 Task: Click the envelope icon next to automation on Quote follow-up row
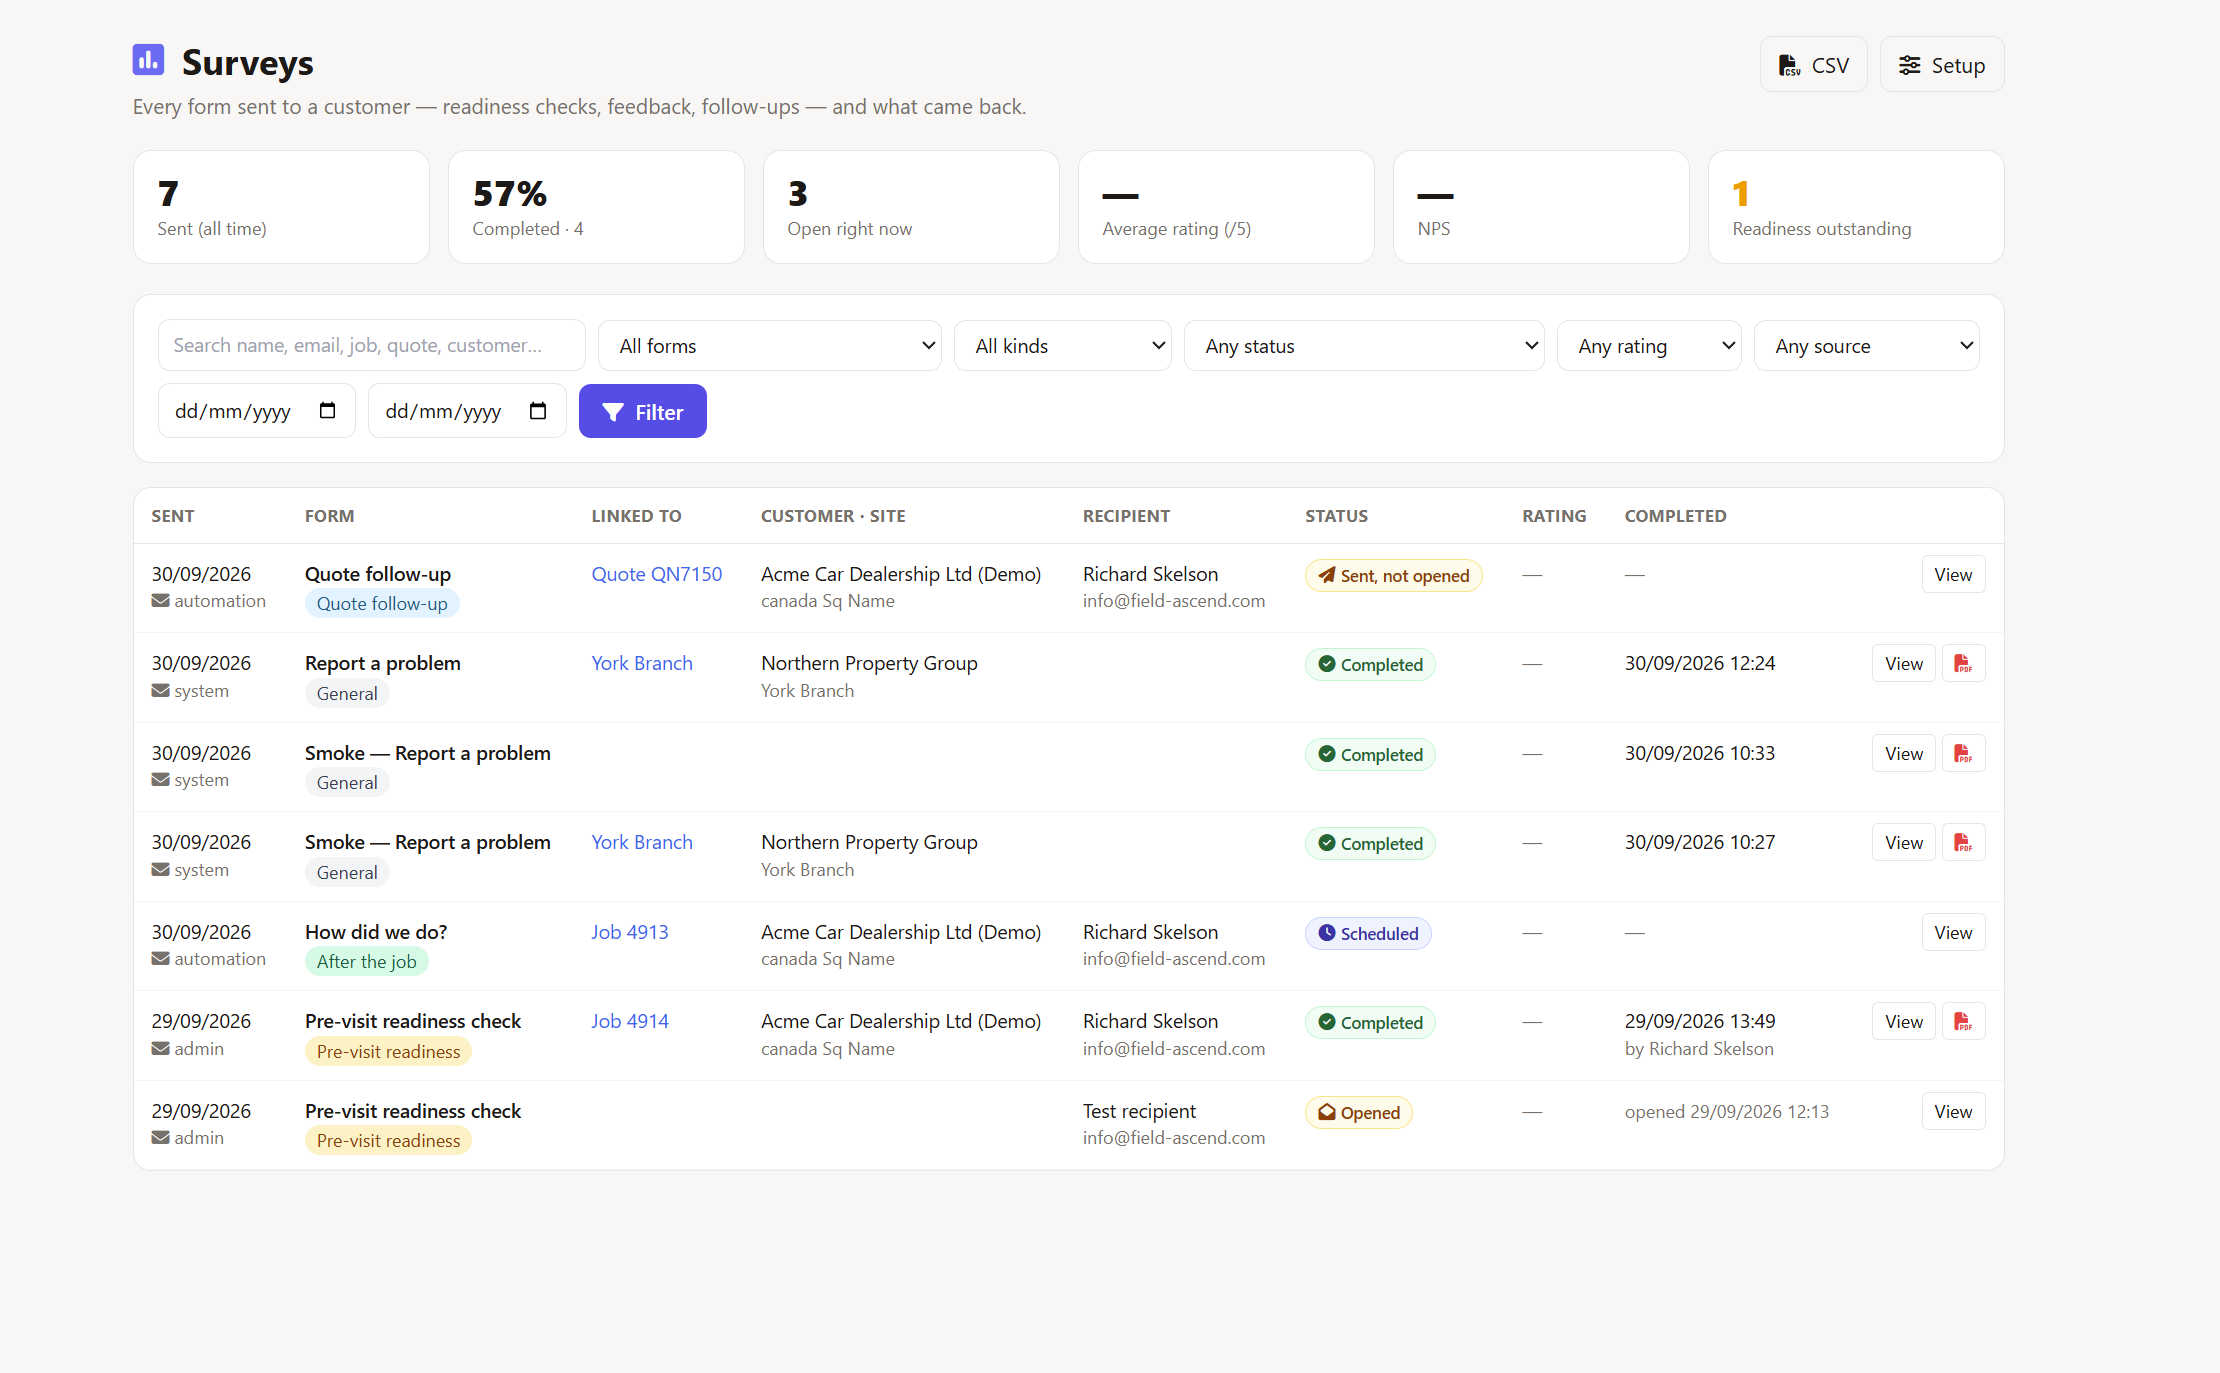pos(160,601)
